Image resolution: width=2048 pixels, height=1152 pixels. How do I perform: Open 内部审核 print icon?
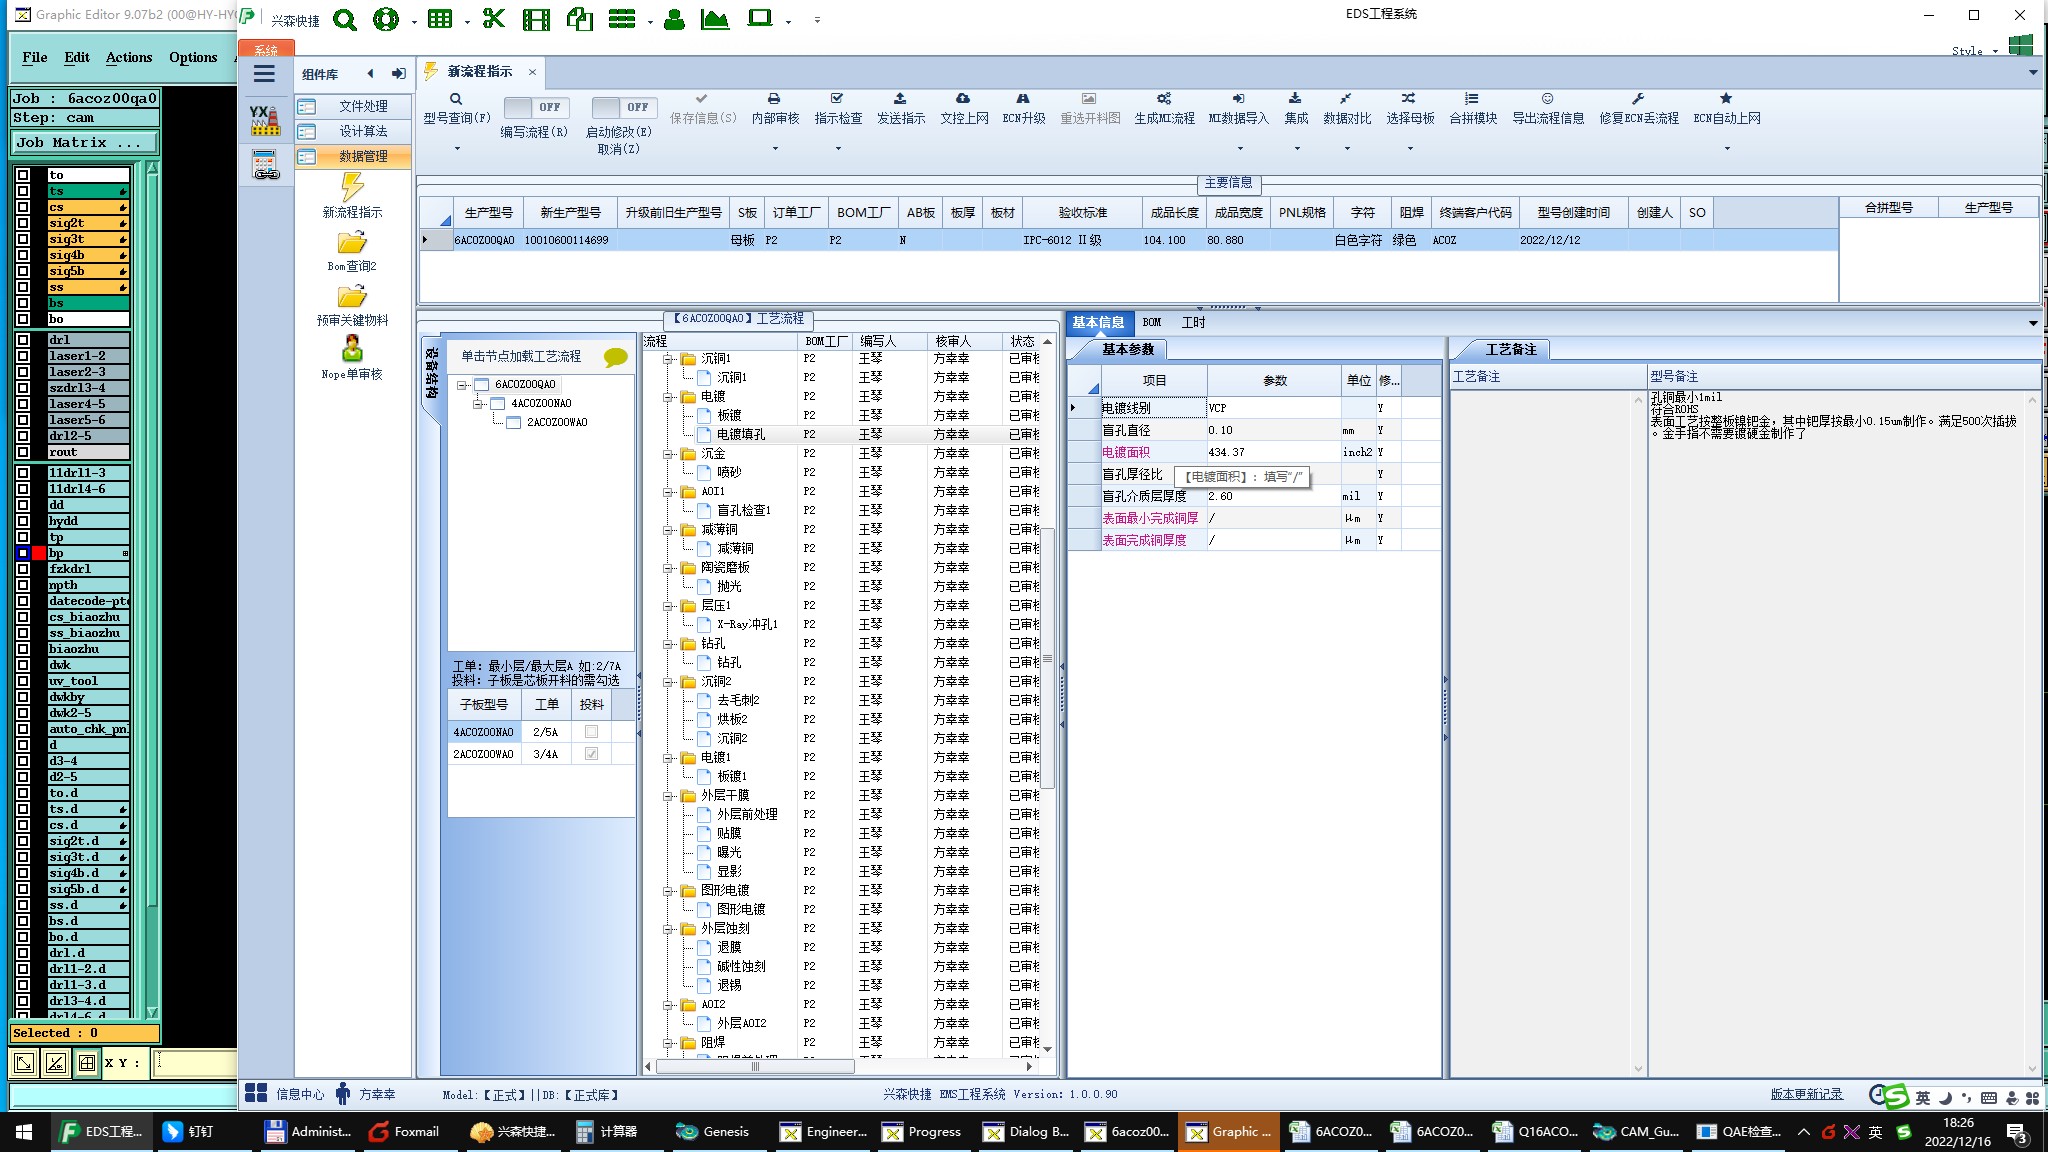pyautogui.click(x=774, y=99)
